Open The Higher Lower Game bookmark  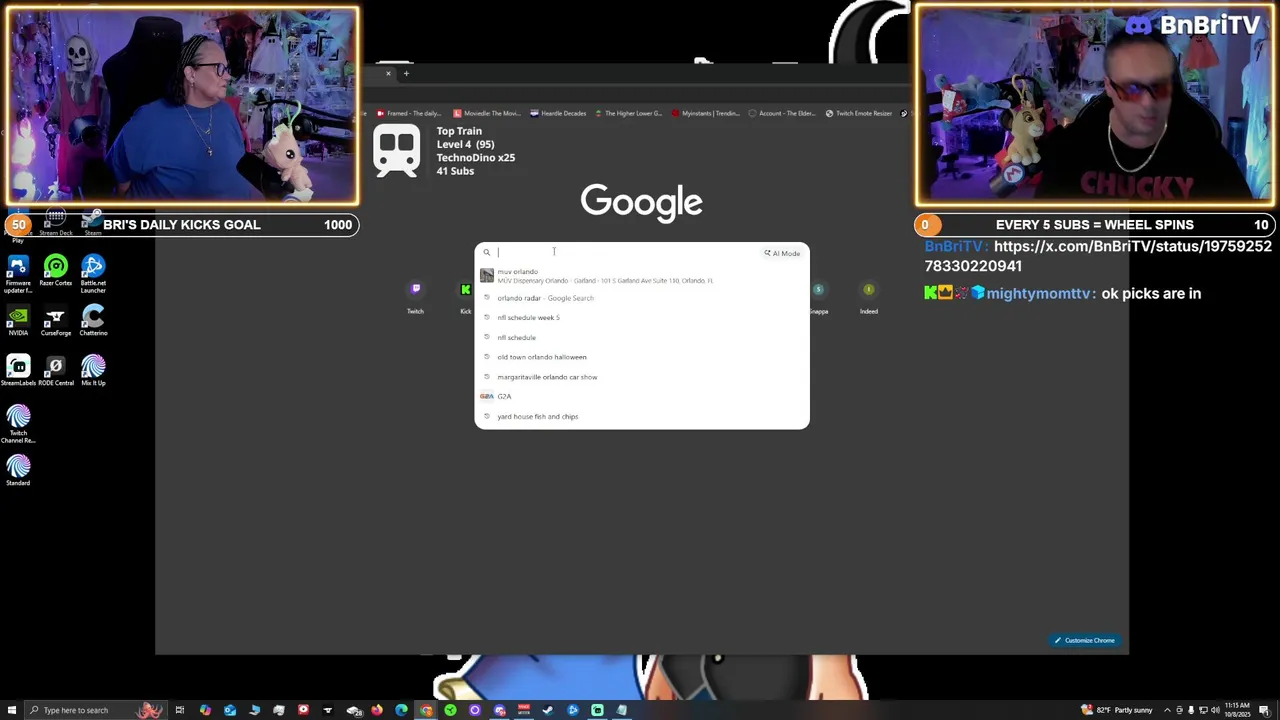[x=628, y=113]
